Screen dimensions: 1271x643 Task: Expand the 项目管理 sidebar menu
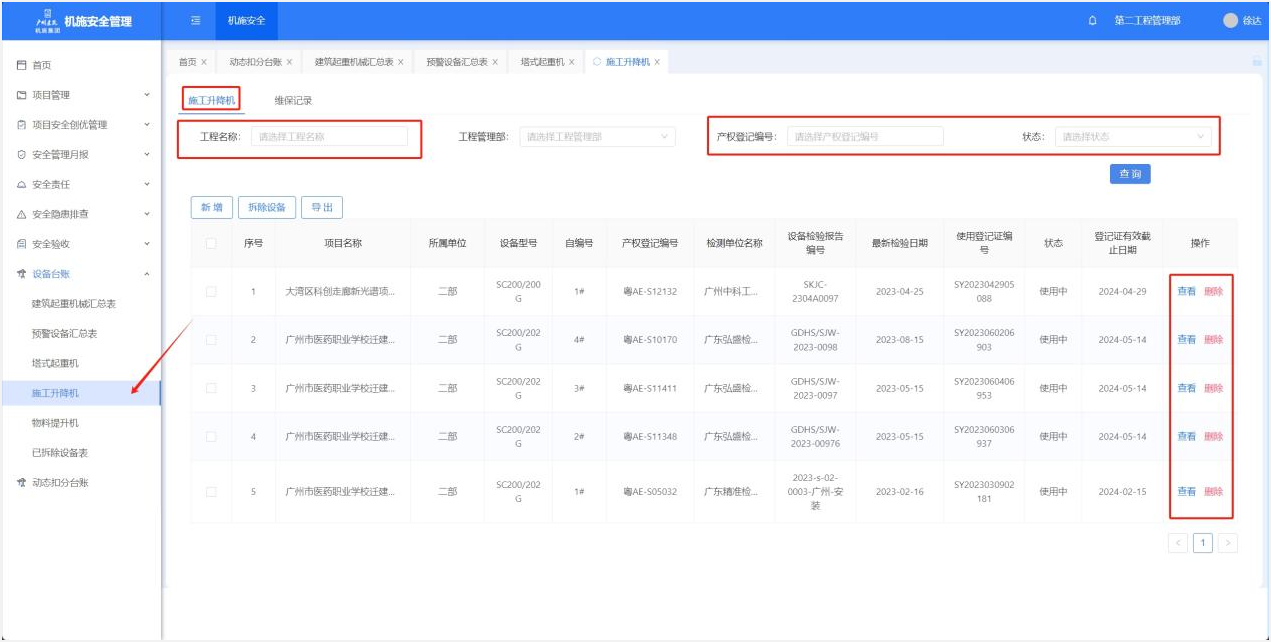(x=80, y=95)
